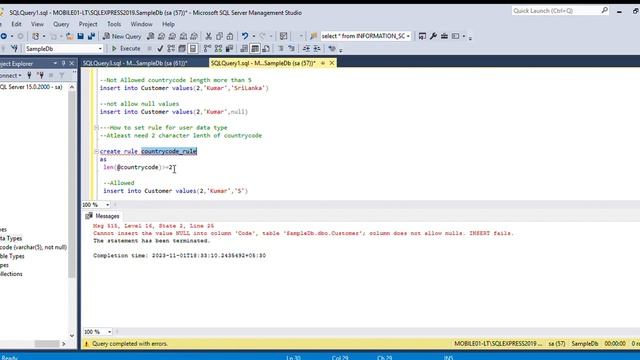Click the Increase Indent icon
The width and height of the screenshot is (640, 360).
317,49
